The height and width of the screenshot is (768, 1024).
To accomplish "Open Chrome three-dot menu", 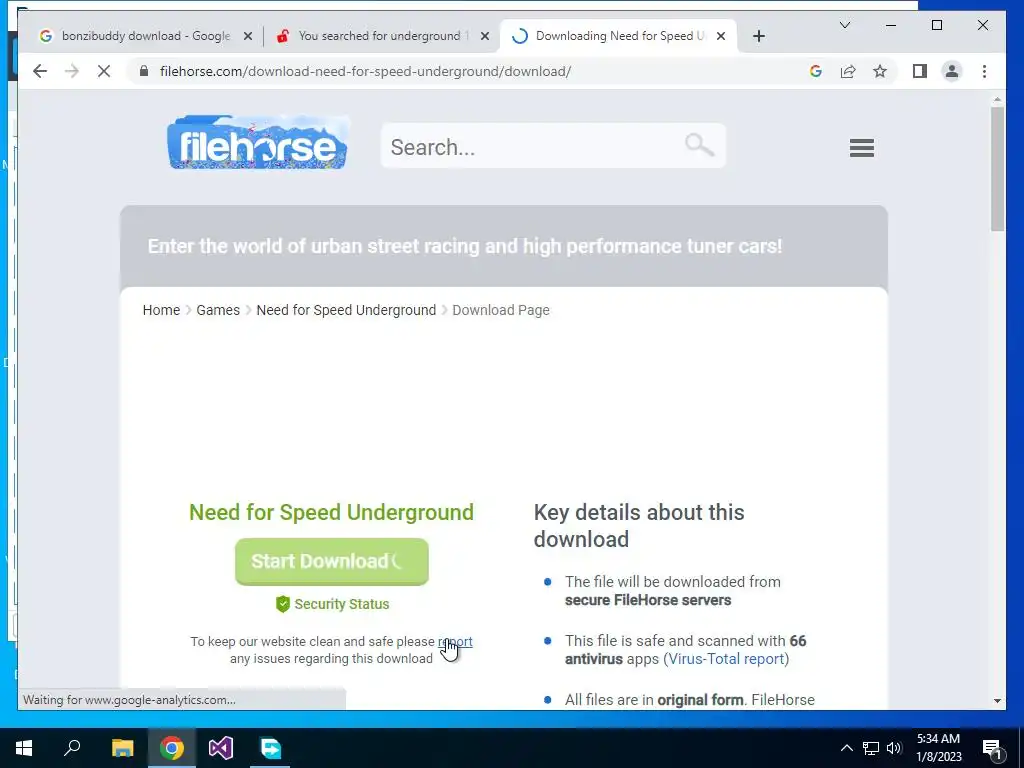I will [x=984, y=71].
